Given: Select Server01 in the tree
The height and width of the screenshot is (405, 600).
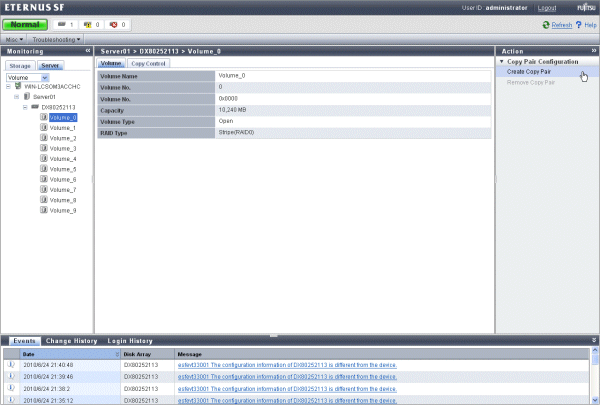Looking at the screenshot, I should click(x=44, y=97).
